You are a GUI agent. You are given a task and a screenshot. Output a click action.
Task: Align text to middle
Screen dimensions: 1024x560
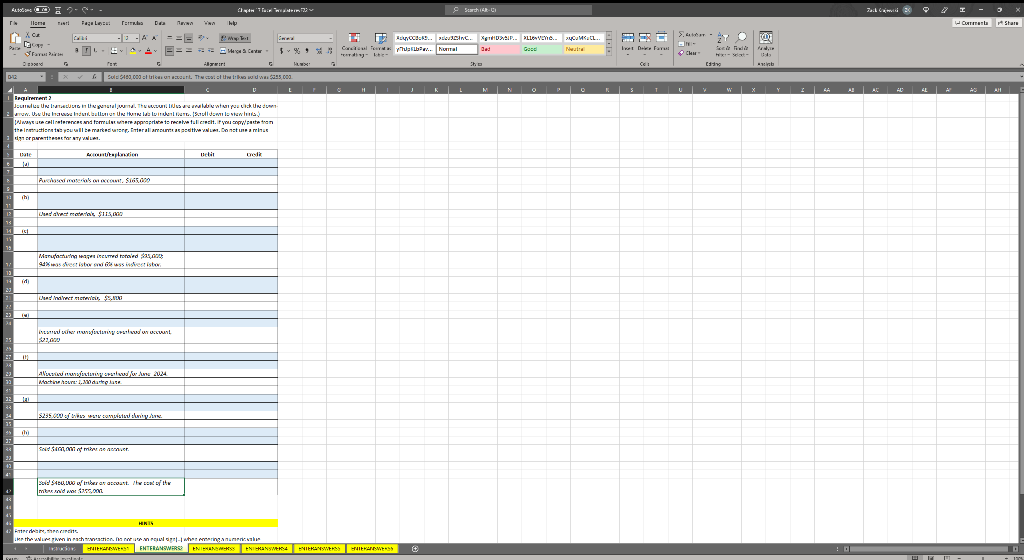point(179,39)
